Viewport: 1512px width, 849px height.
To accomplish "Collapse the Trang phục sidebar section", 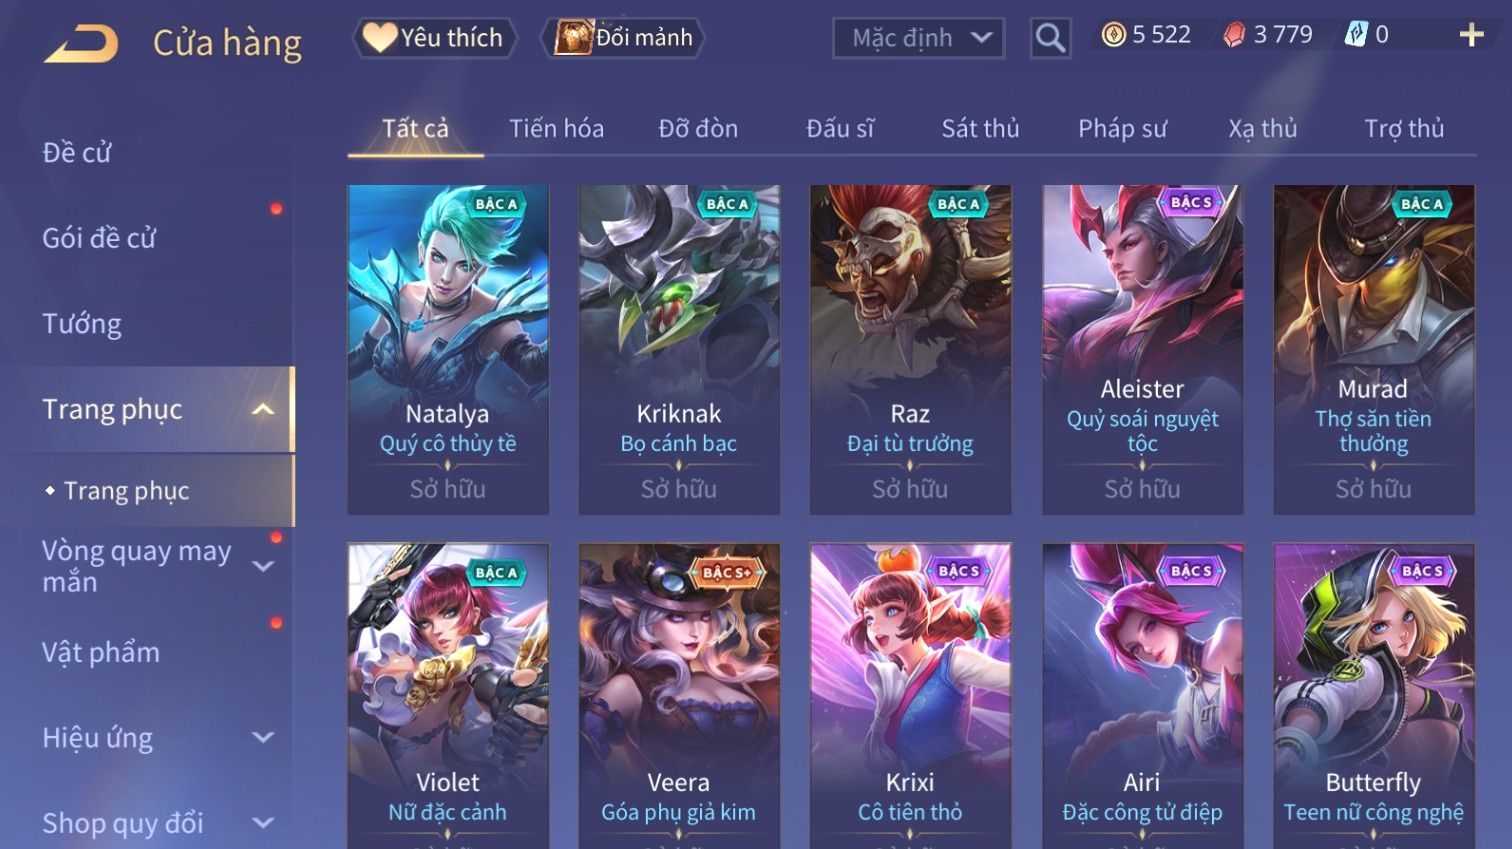I will coord(263,409).
